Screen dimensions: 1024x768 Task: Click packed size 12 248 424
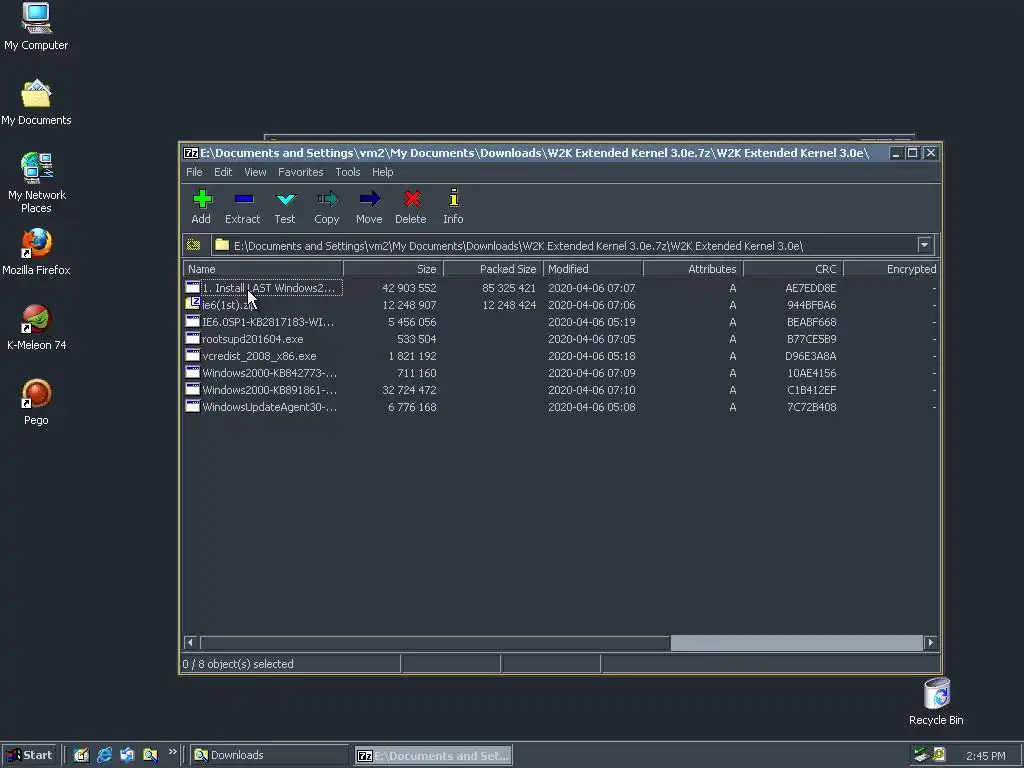509,305
